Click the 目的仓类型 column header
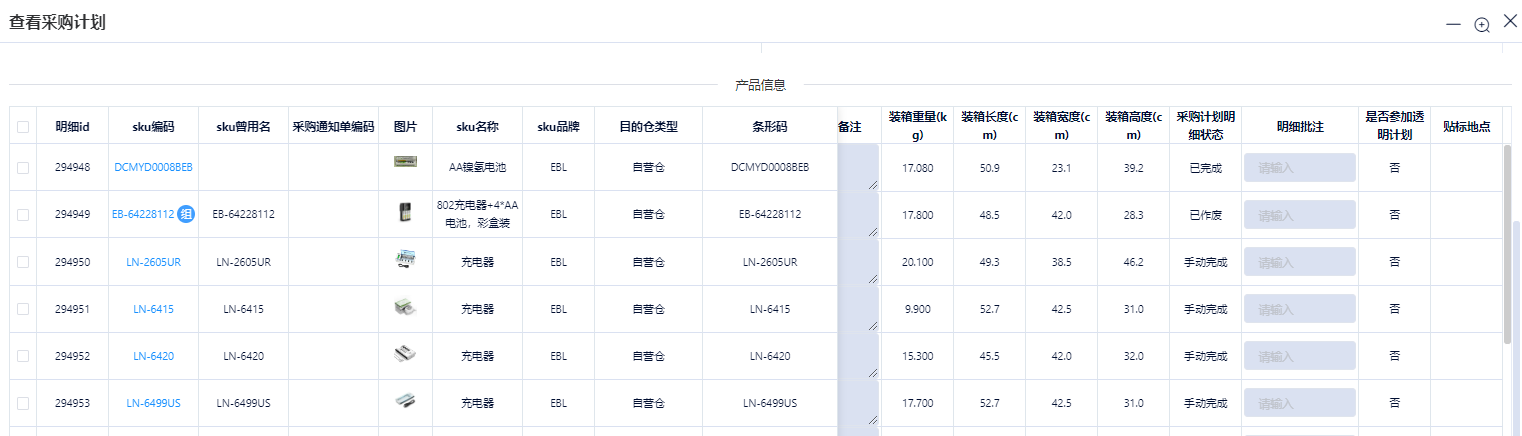 pos(648,127)
